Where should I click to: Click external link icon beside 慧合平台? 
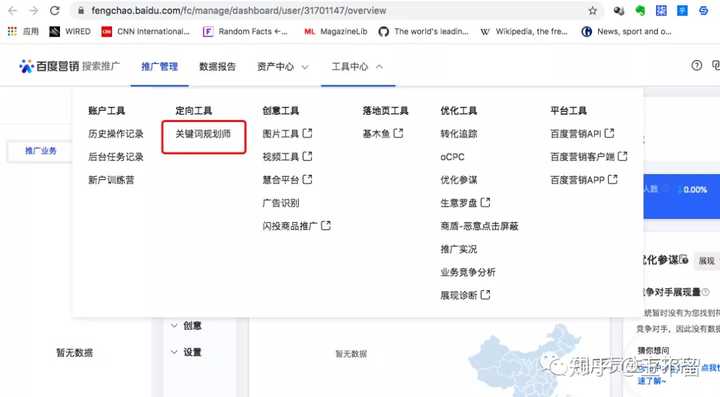tap(307, 179)
